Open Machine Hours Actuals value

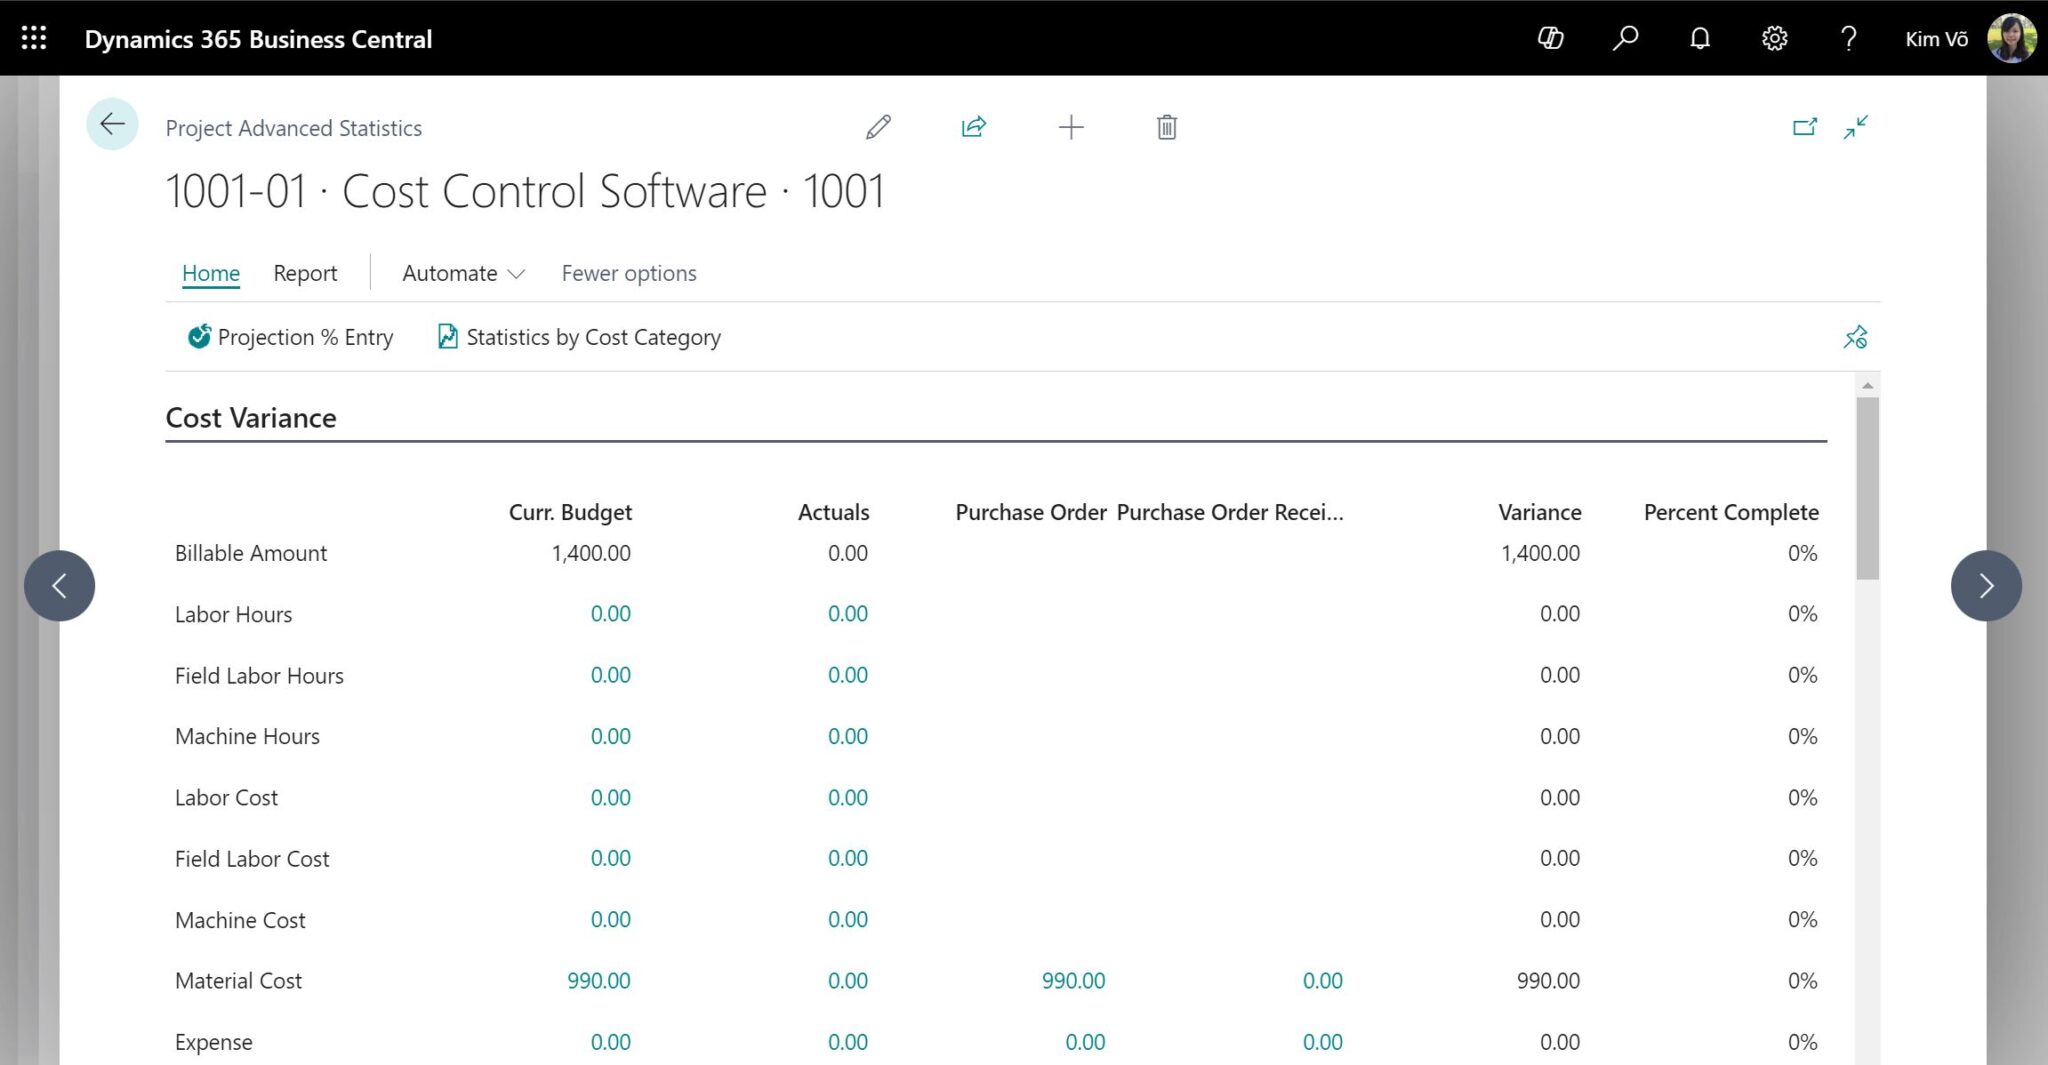point(847,736)
